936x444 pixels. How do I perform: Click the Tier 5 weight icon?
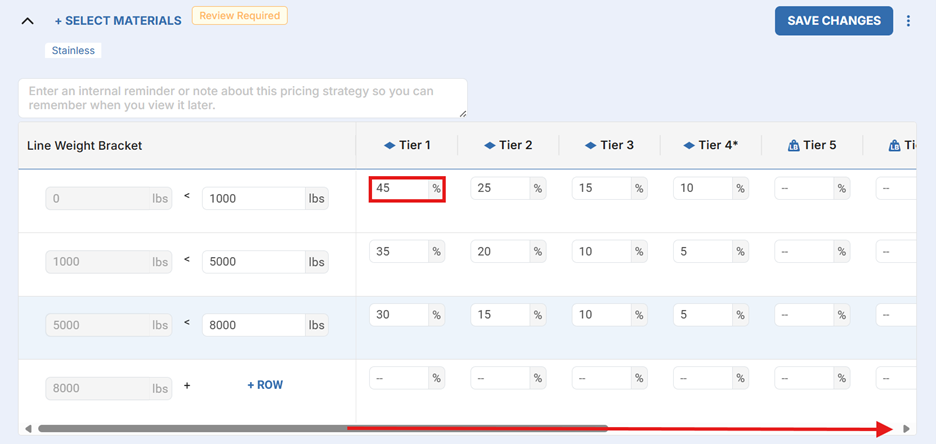point(794,146)
